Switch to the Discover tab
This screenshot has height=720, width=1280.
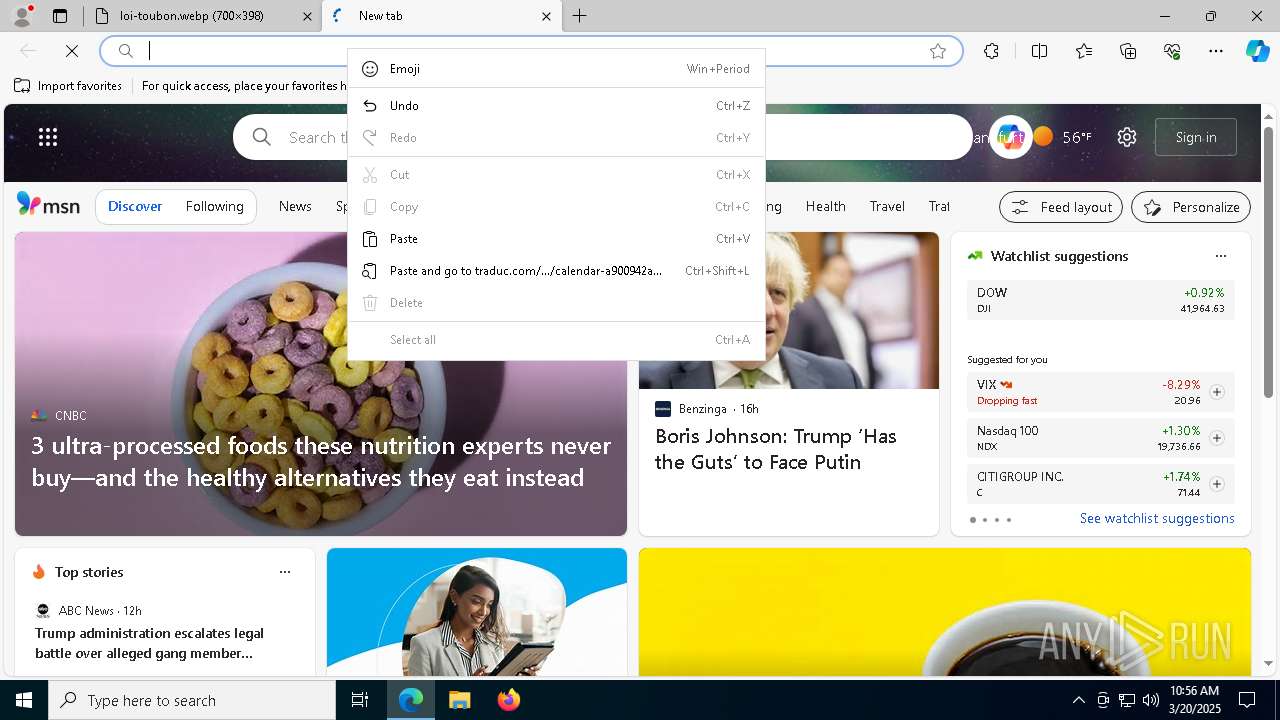tap(135, 206)
